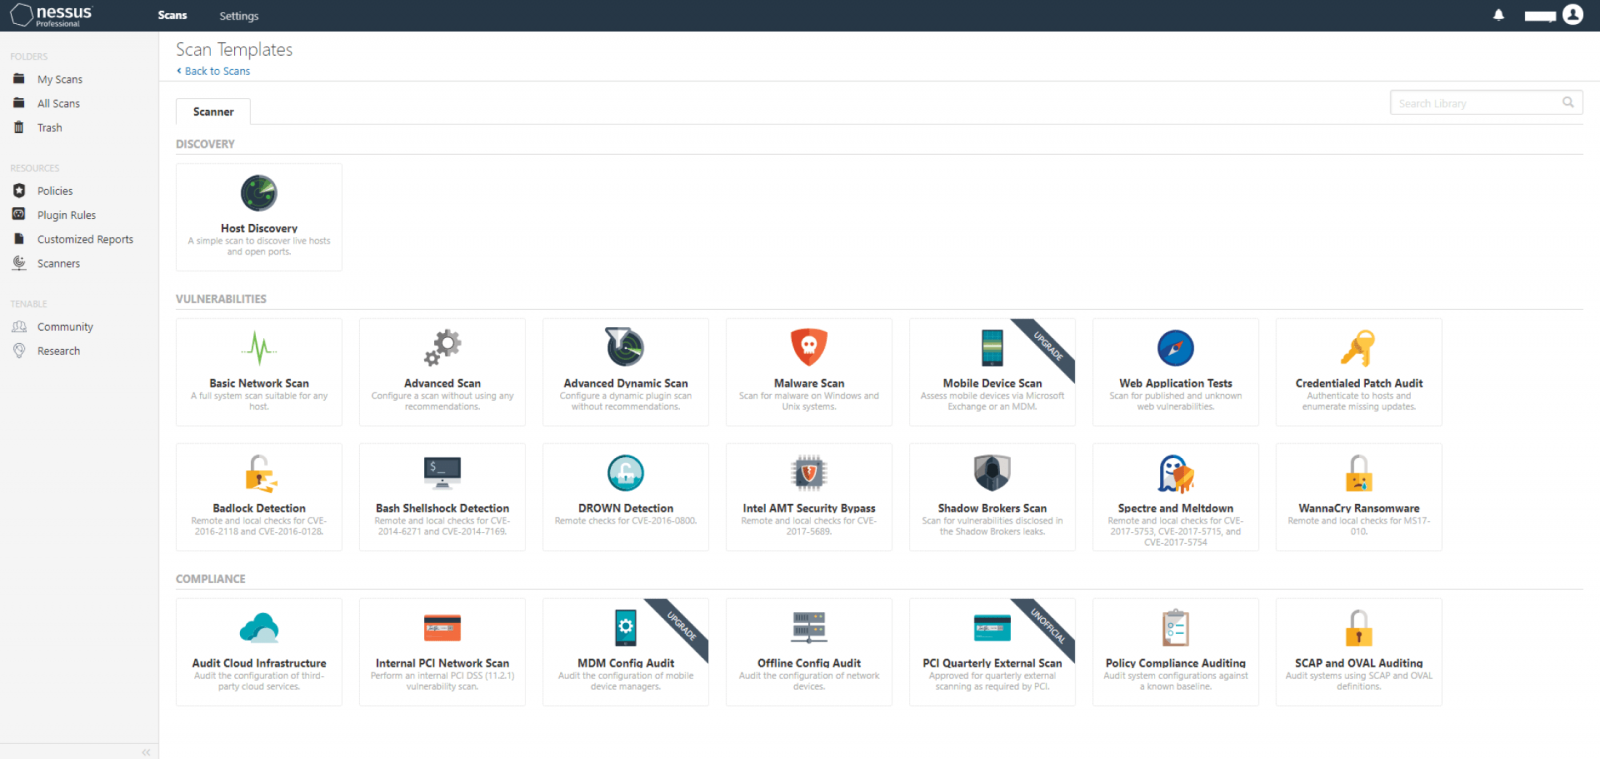Screen dimensions: 1600x759
Task: Click the Nessus Professional logo
Action: point(52,15)
